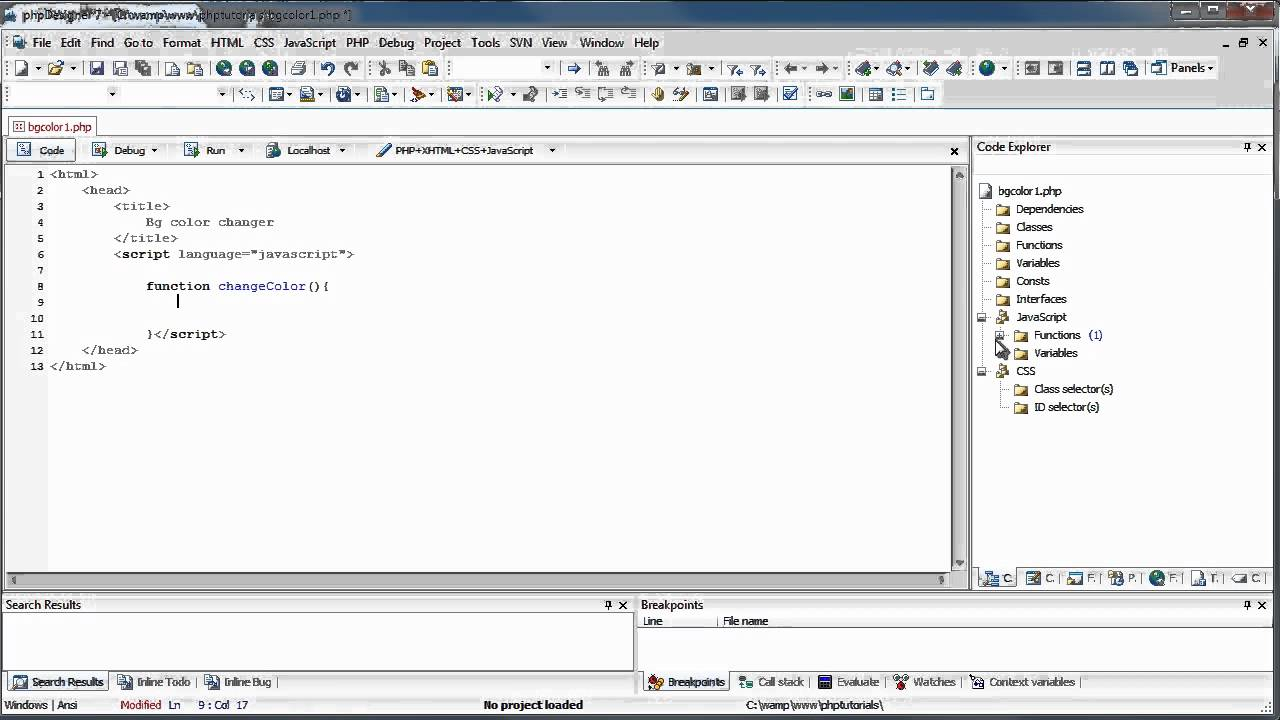Click the list icon in second toolbar
The height and width of the screenshot is (720, 1280).
click(899, 94)
